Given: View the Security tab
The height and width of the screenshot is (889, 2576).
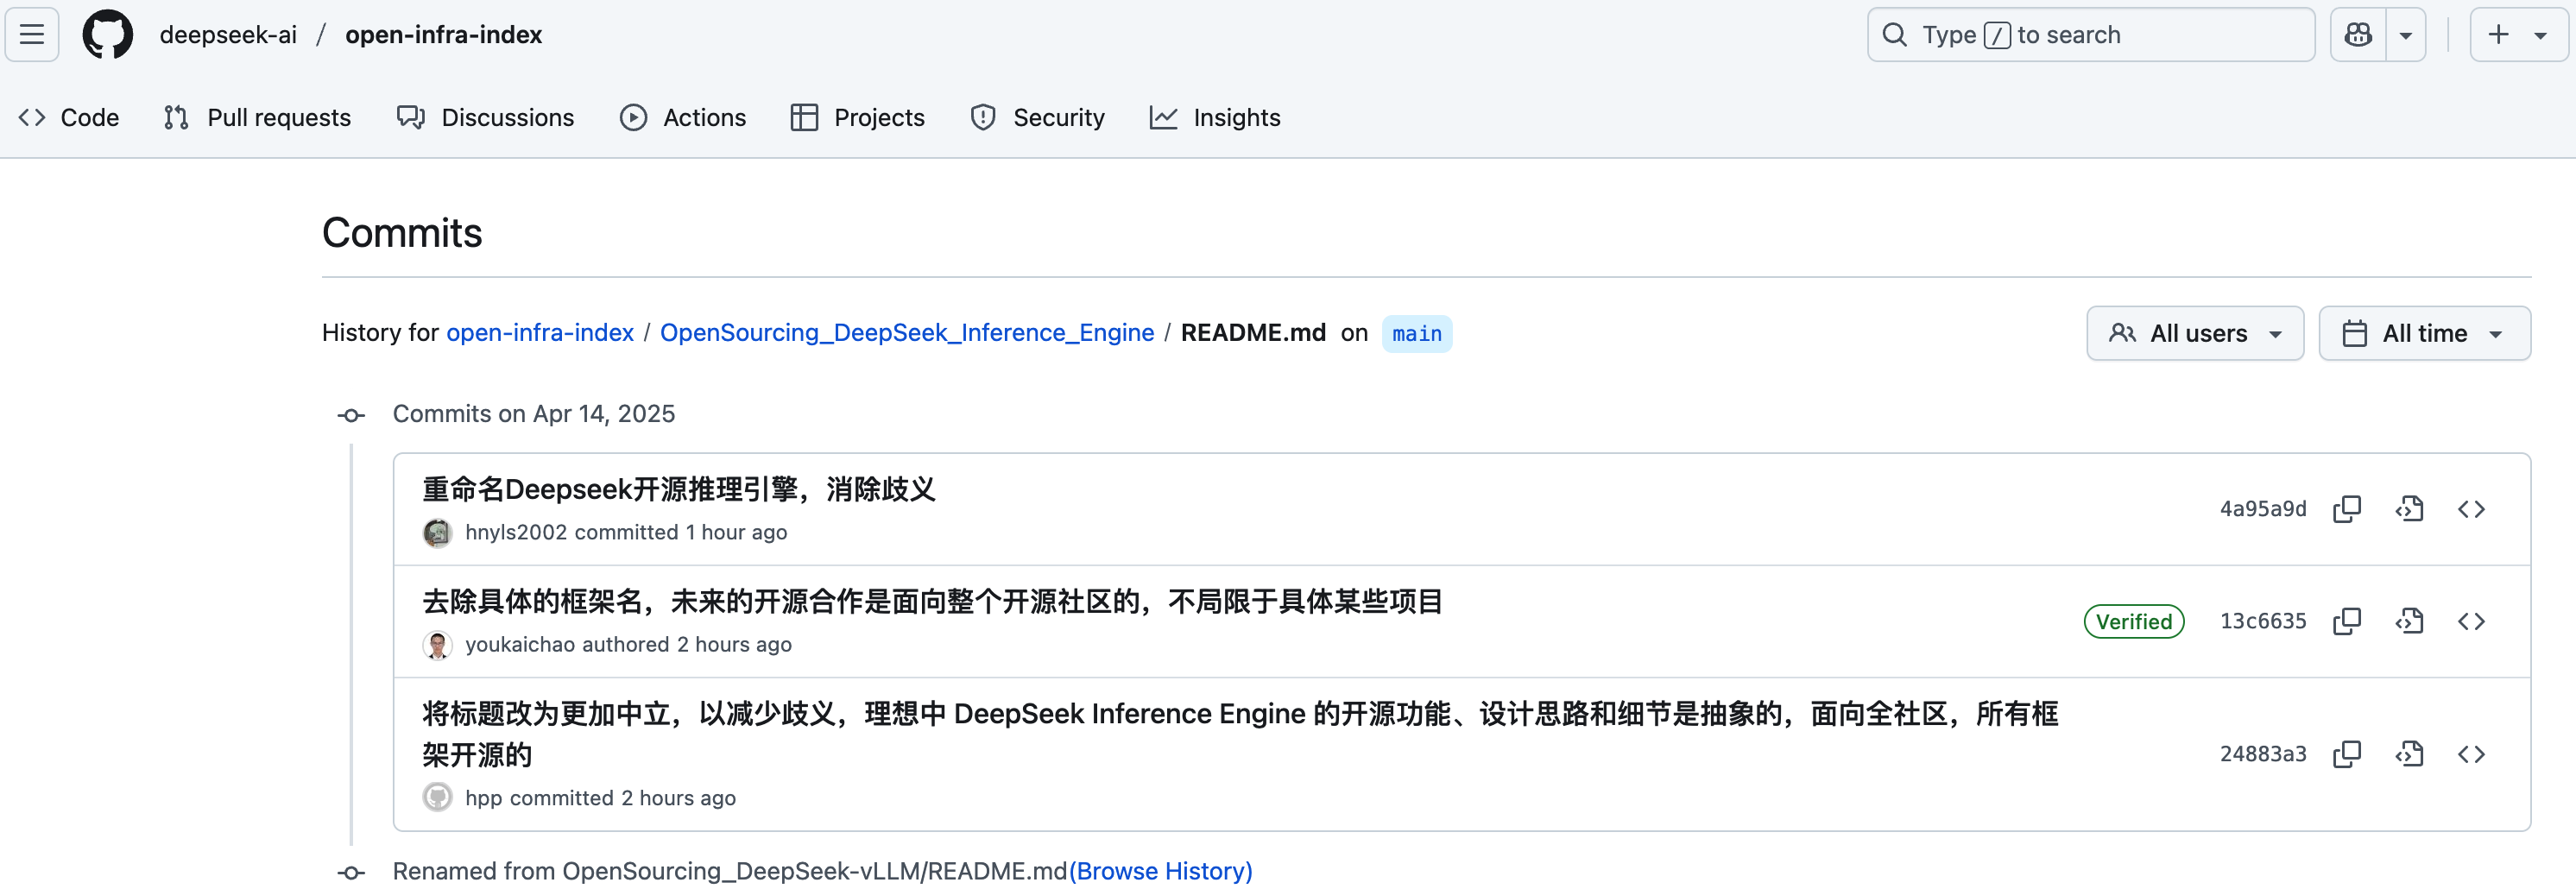Looking at the screenshot, I should (1038, 118).
